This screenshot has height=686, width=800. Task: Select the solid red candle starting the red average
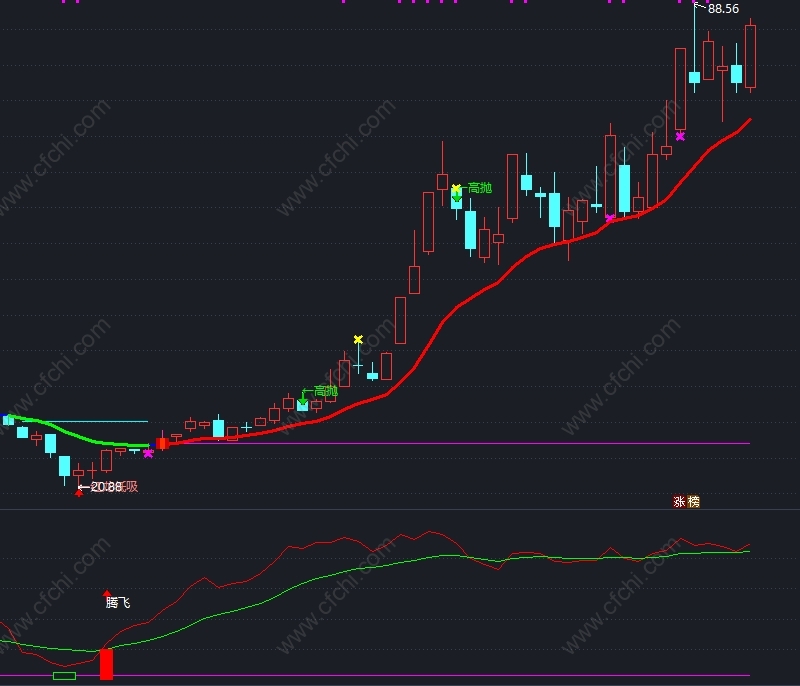(162, 443)
